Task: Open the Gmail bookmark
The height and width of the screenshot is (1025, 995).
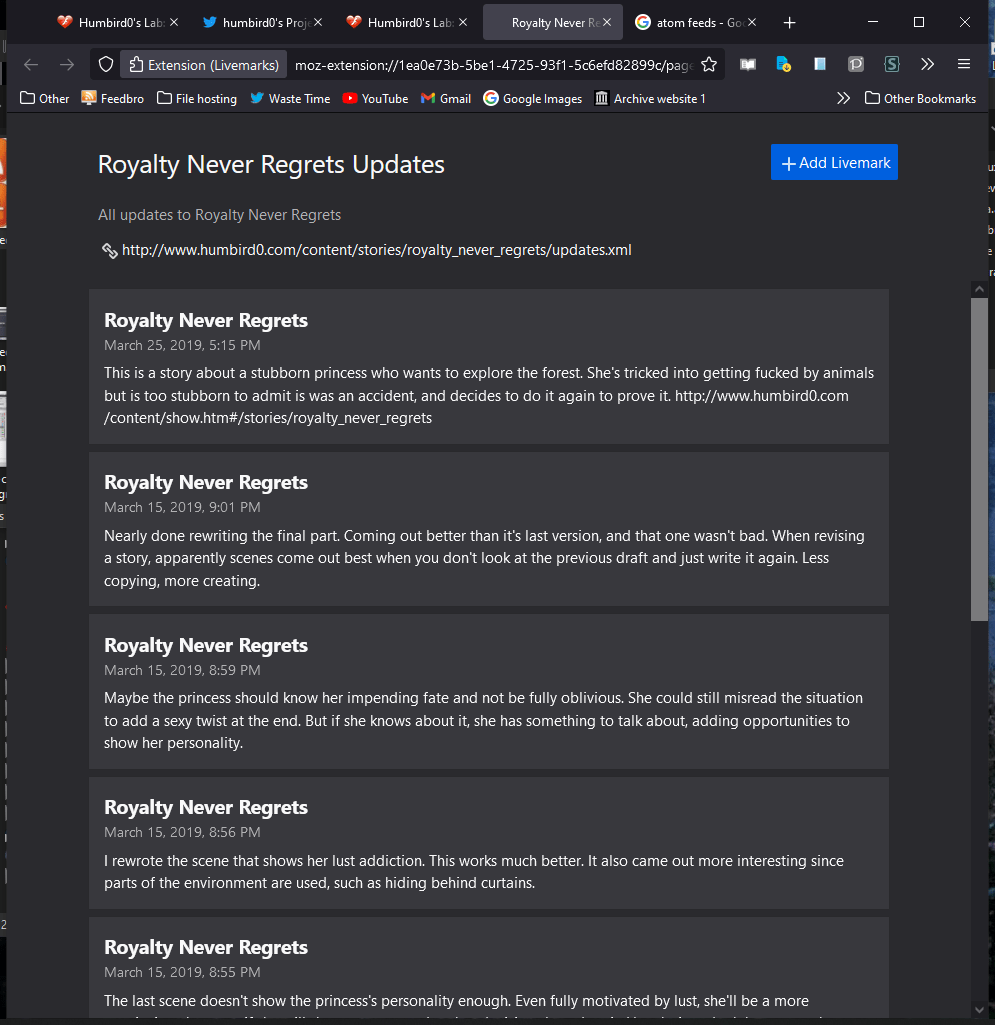Action: (445, 98)
